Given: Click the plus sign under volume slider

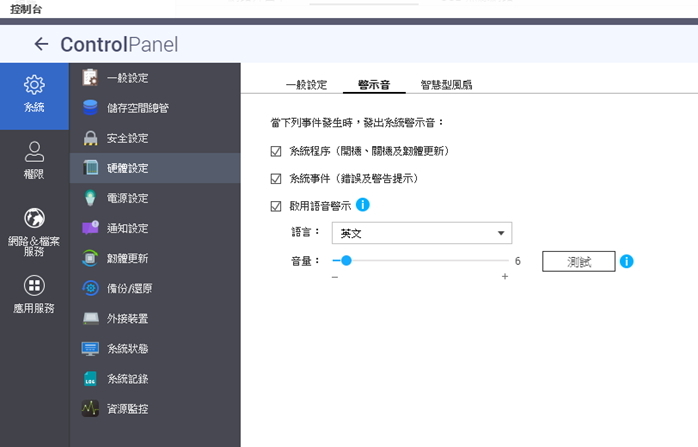Looking at the screenshot, I should click(505, 276).
